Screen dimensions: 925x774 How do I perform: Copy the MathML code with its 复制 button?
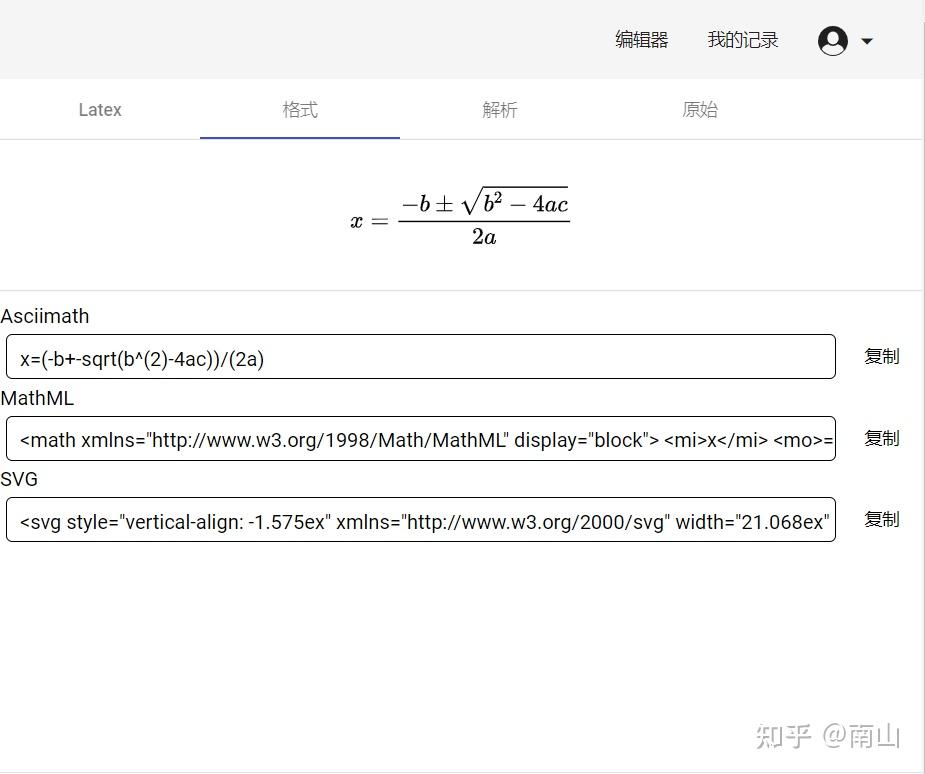881,438
